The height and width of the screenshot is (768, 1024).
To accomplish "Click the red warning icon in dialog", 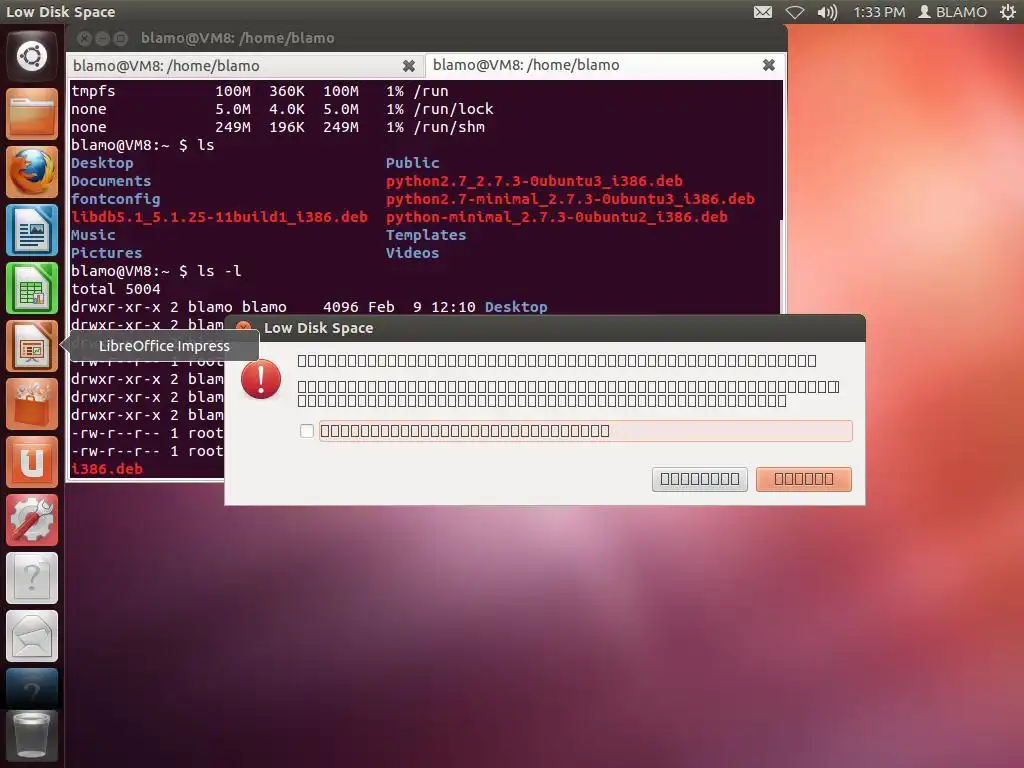I will (x=261, y=379).
